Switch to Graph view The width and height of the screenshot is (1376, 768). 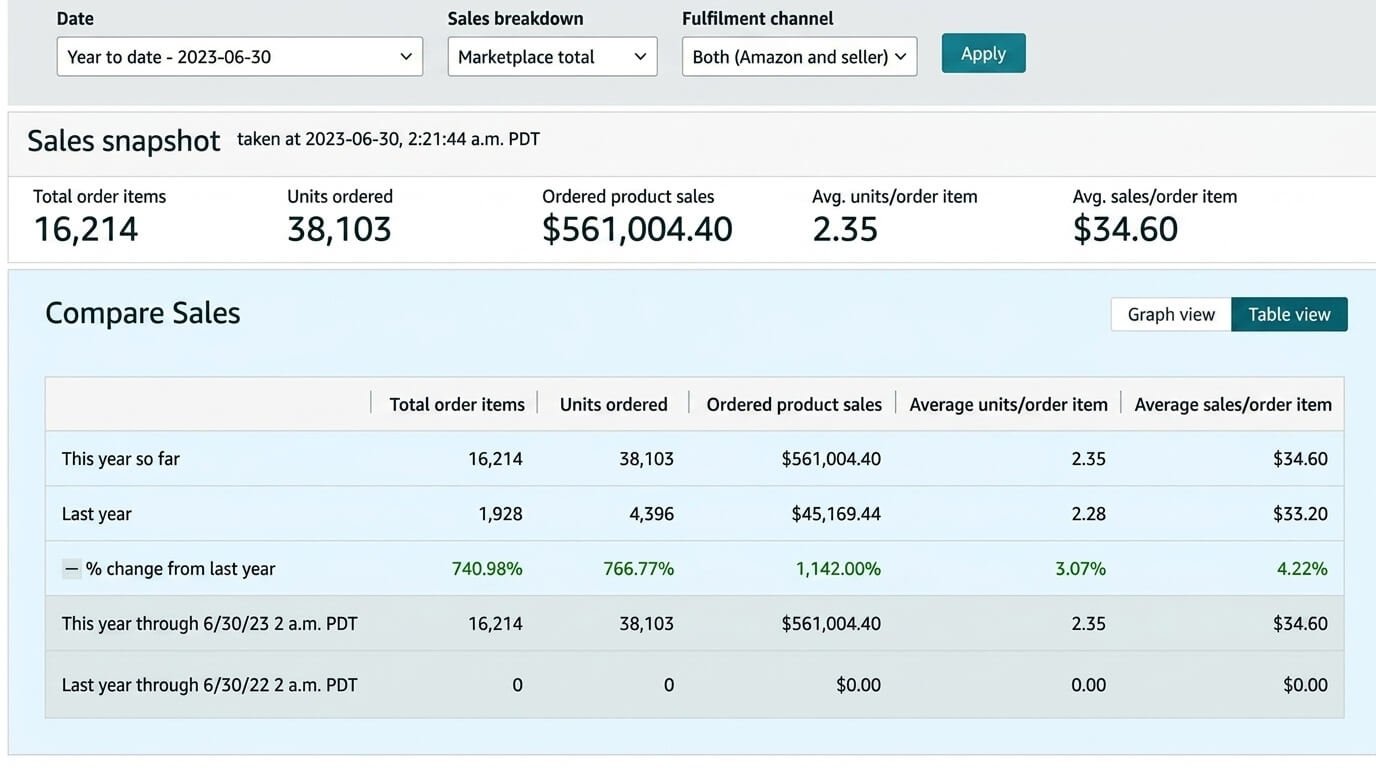tap(1171, 314)
